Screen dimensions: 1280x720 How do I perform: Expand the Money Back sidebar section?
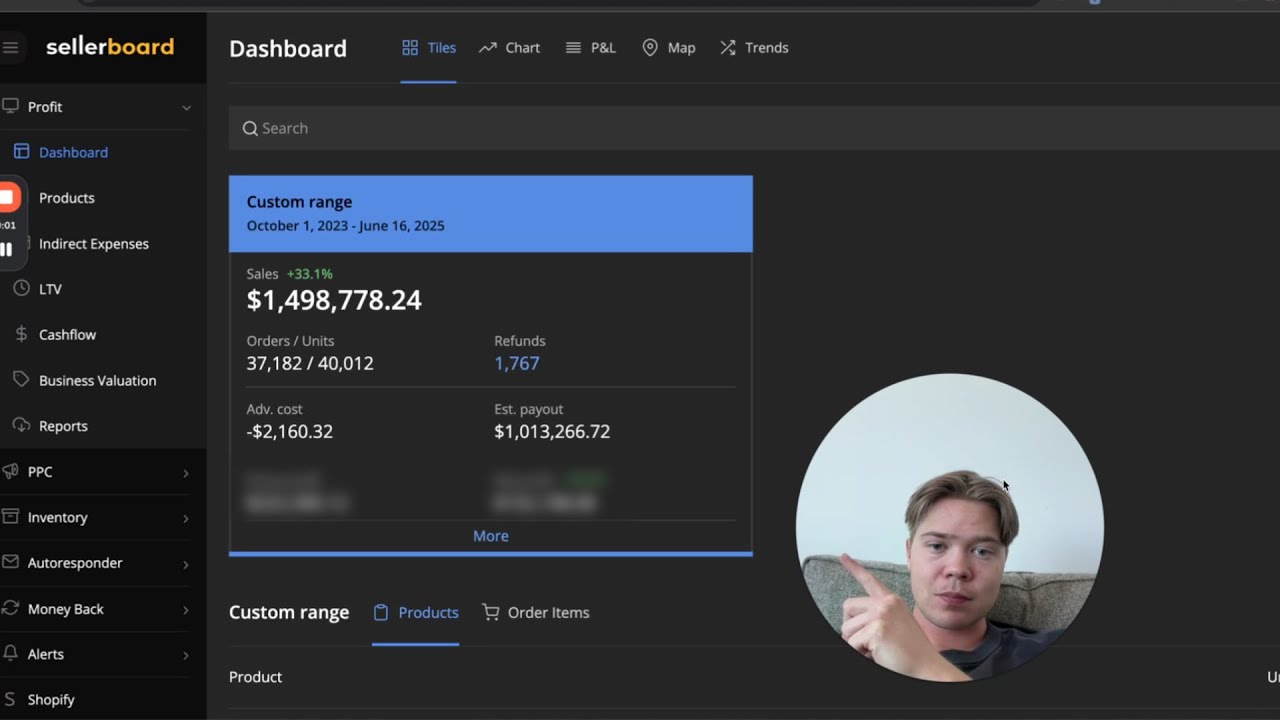click(186, 610)
